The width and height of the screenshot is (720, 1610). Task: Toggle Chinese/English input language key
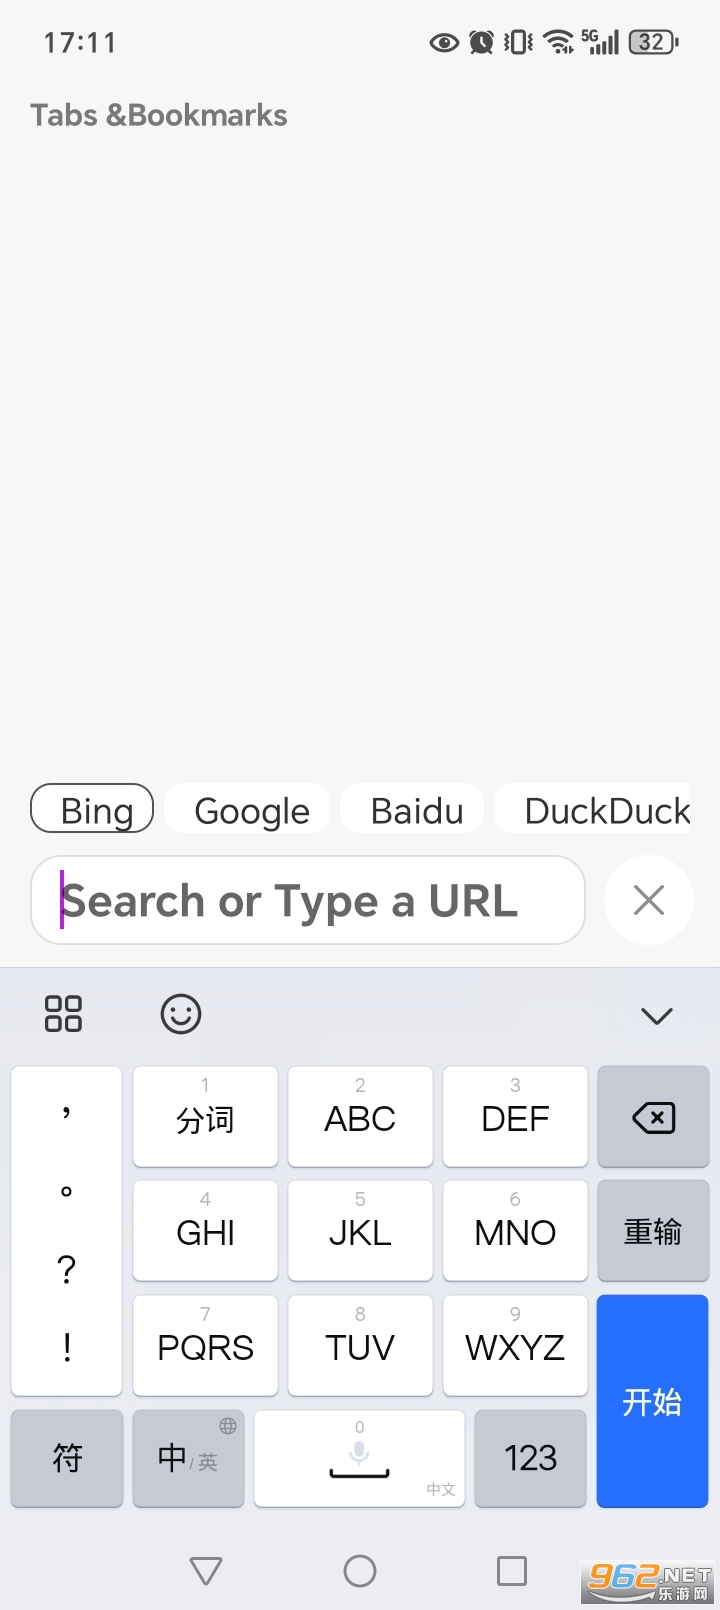pyautogui.click(x=188, y=1458)
